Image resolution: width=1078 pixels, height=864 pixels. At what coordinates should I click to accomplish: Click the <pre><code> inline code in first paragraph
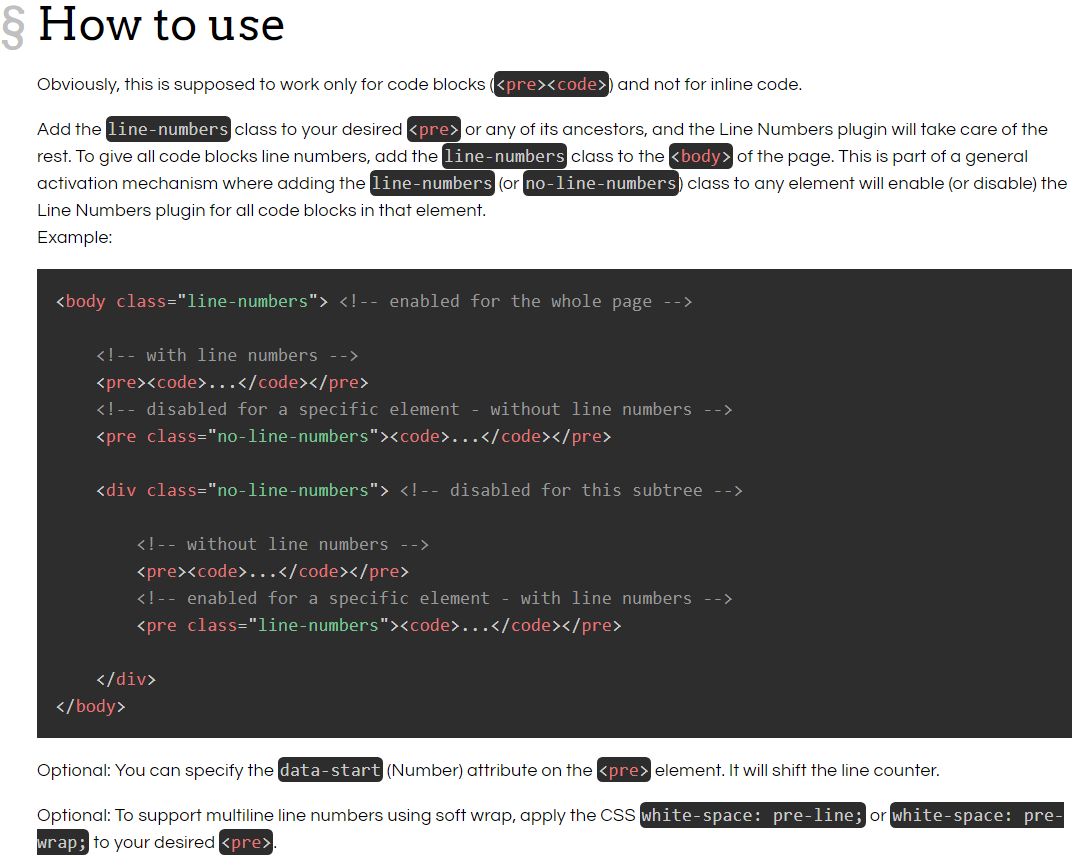[x=553, y=85]
